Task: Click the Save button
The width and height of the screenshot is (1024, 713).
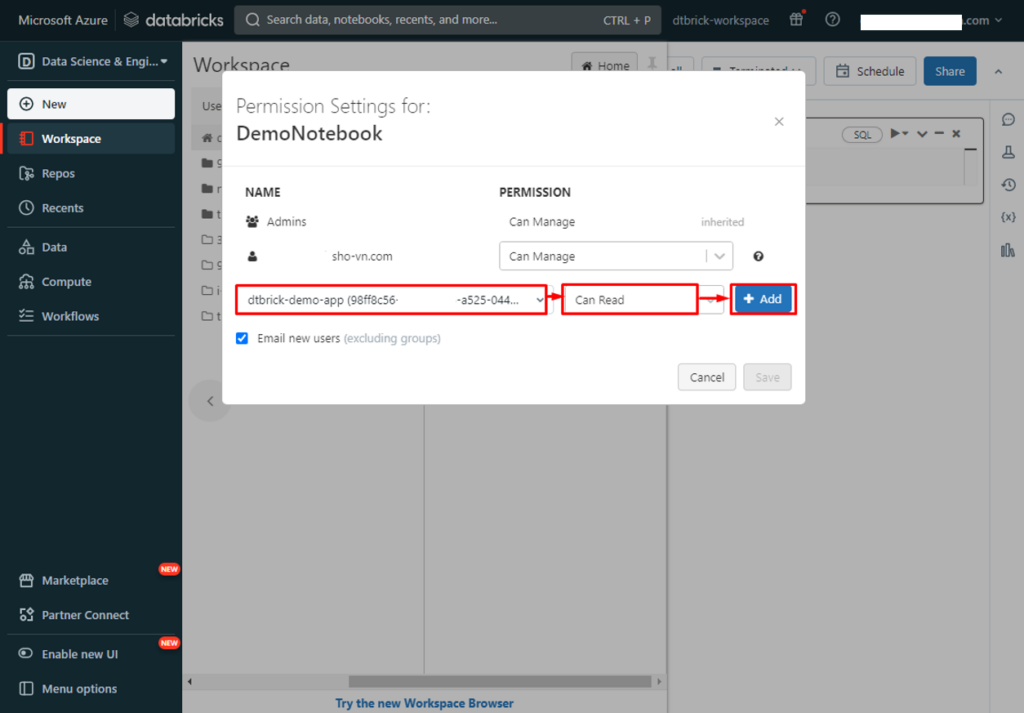Action: tap(767, 377)
